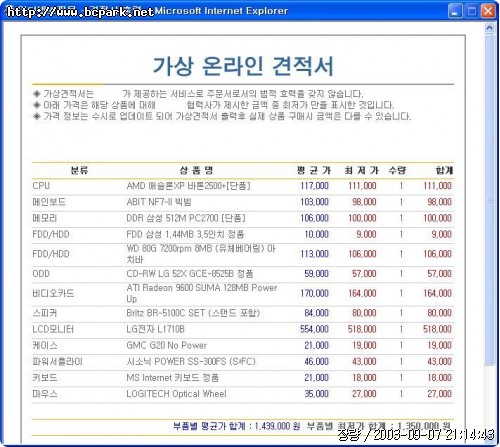
Task: Click the '수량' column header
Action: pos(397,171)
